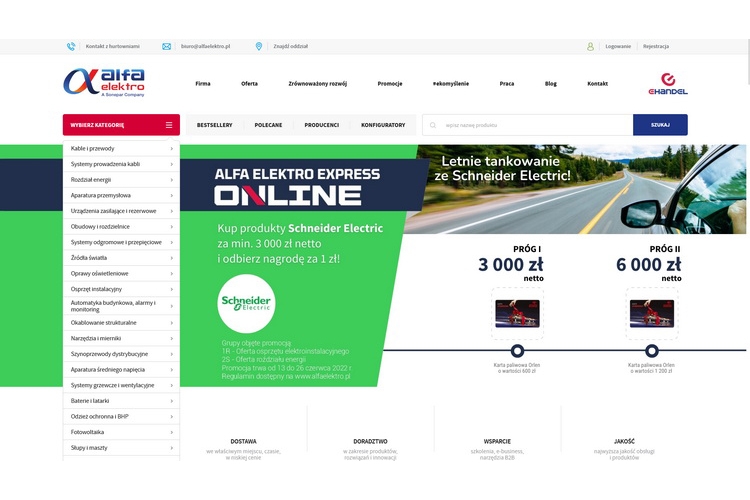The height and width of the screenshot is (500, 750).
Task: Select the 6 000 zł threshold marker
Action: pos(651,351)
